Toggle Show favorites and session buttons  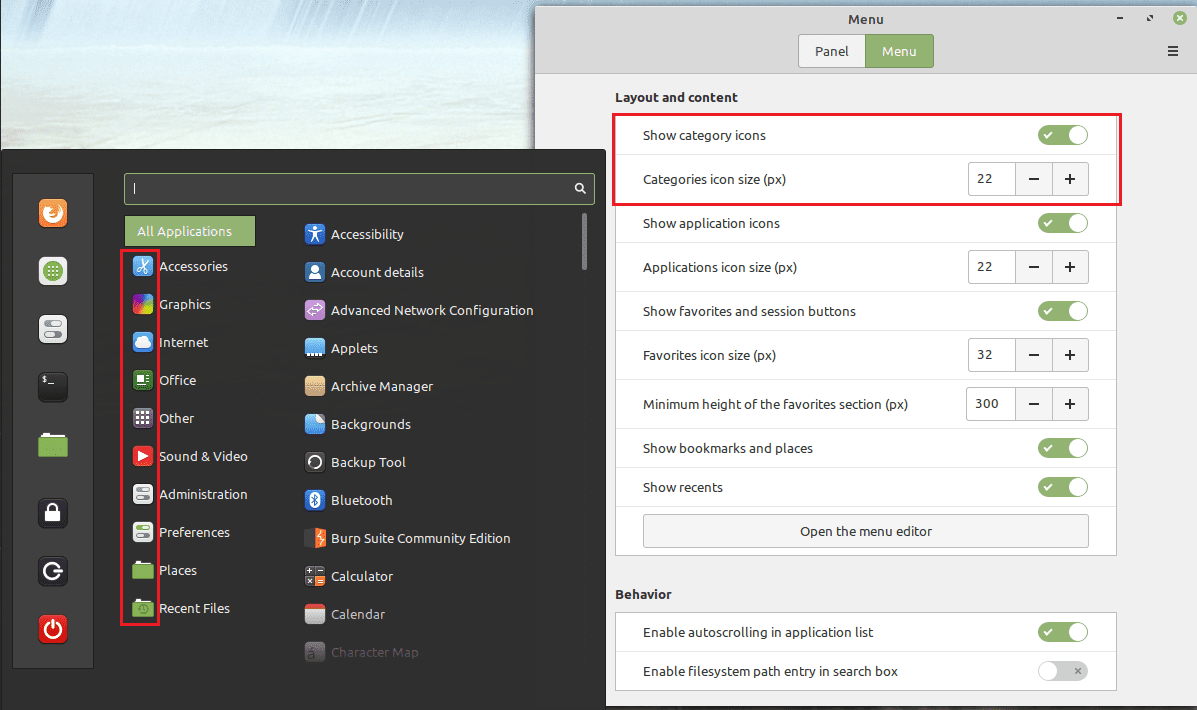pyautogui.click(x=1063, y=311)
